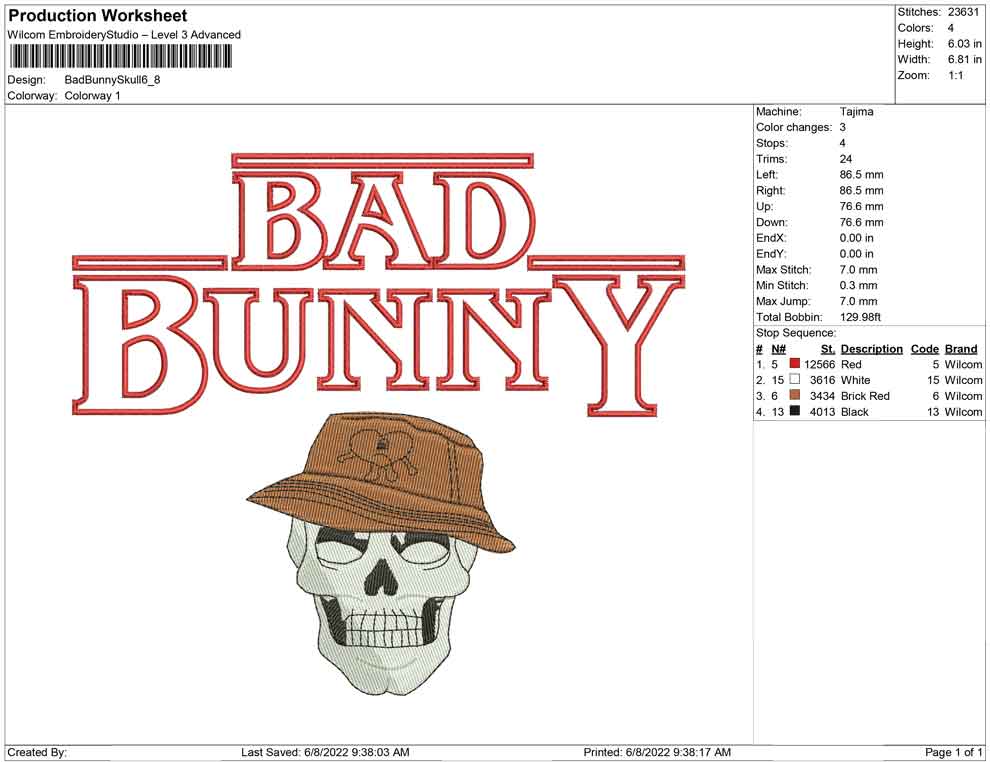Click the 'N#' column header

(778, 349)
